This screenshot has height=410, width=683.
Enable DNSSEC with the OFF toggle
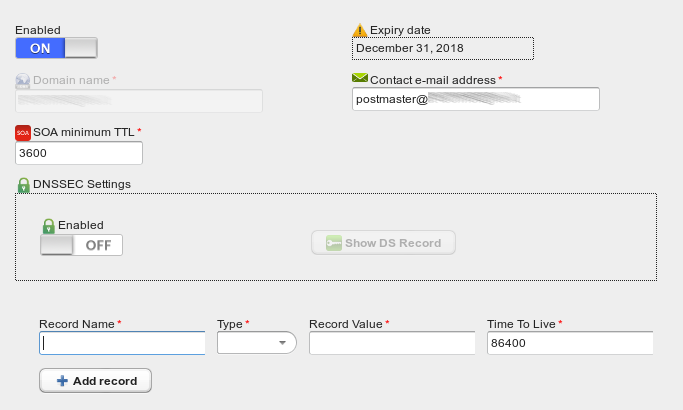coord(81,245)
